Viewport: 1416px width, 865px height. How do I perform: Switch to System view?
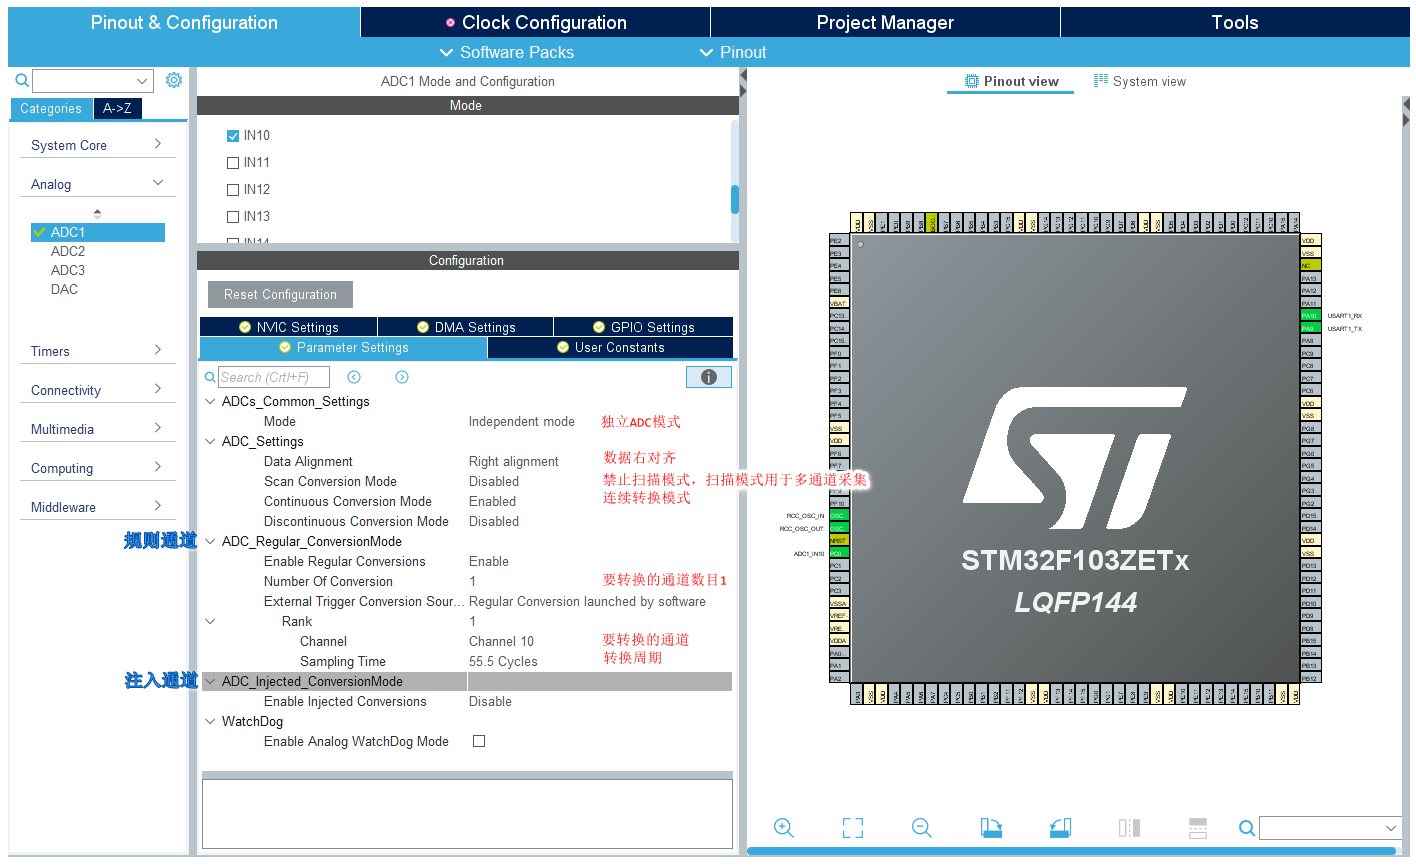[x=1140, y=81]
